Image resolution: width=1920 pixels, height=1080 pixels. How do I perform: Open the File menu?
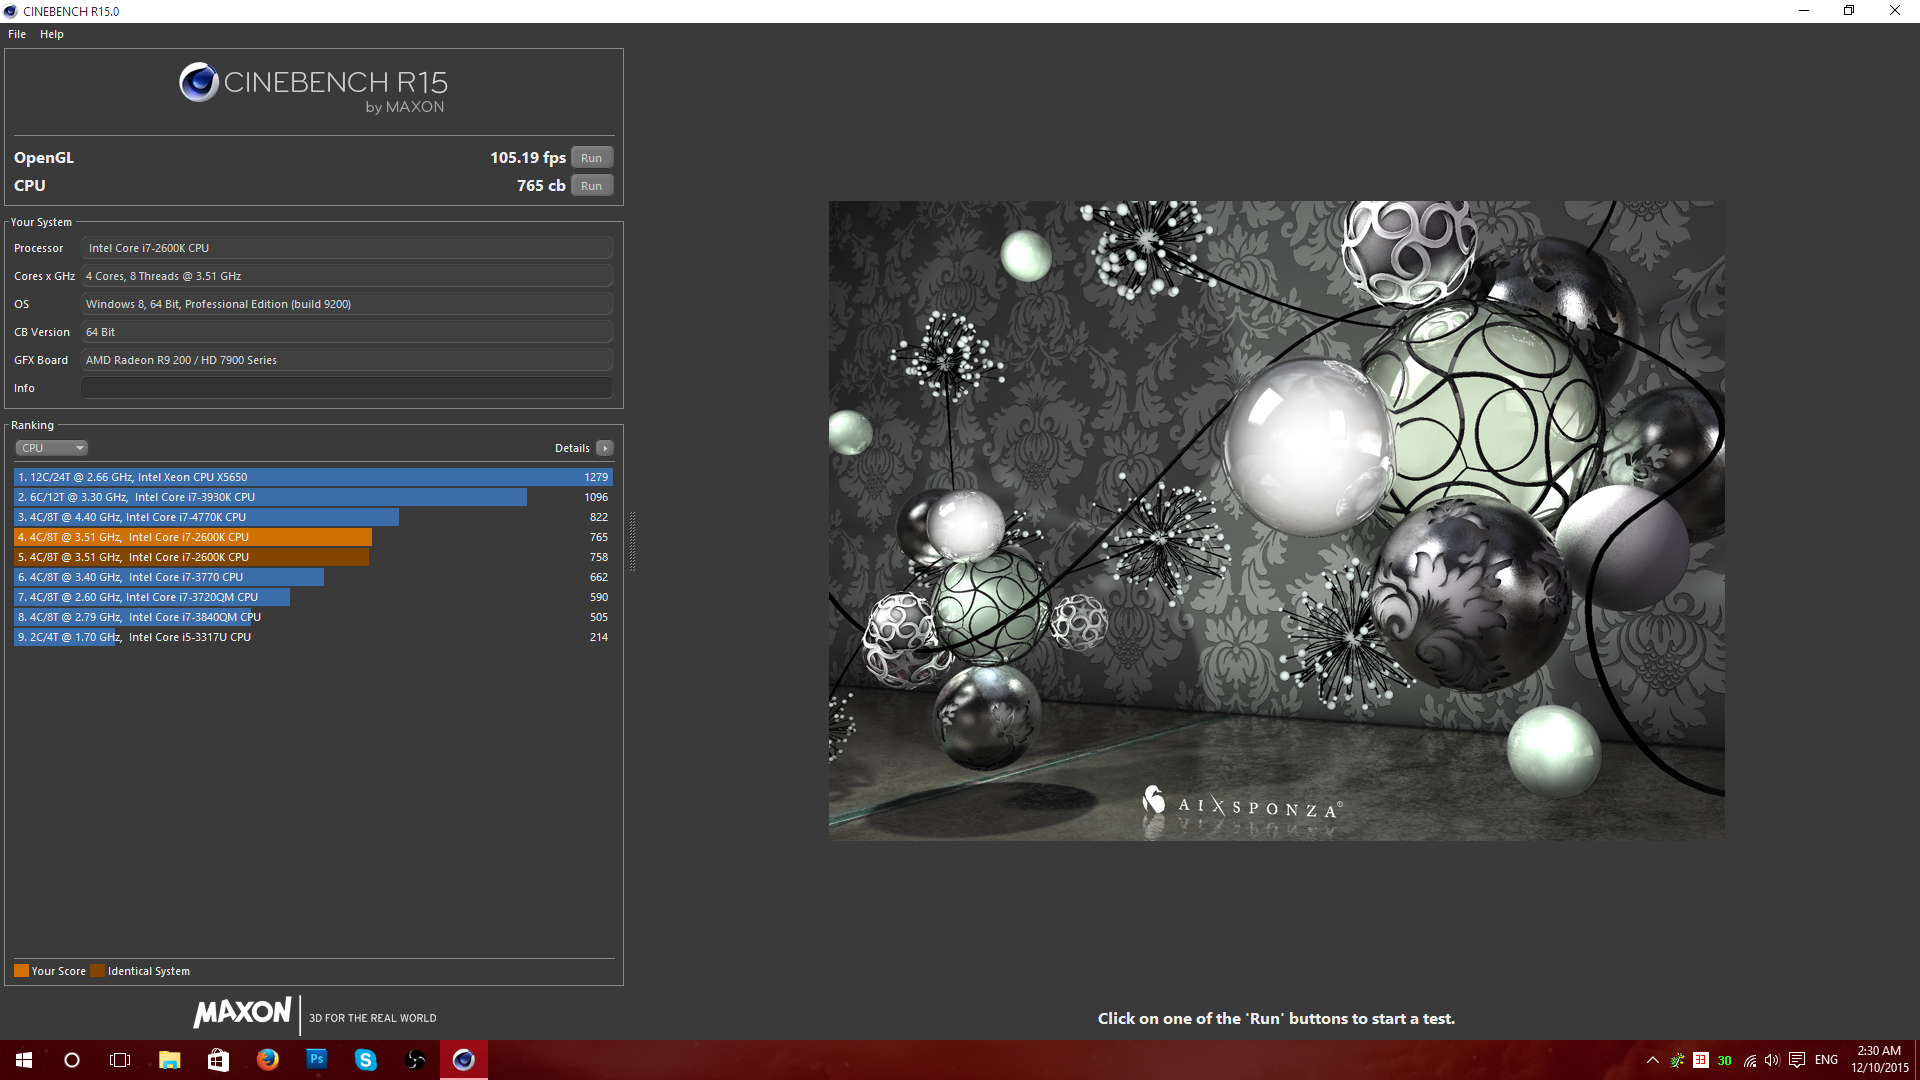click(x=17, y=34)
